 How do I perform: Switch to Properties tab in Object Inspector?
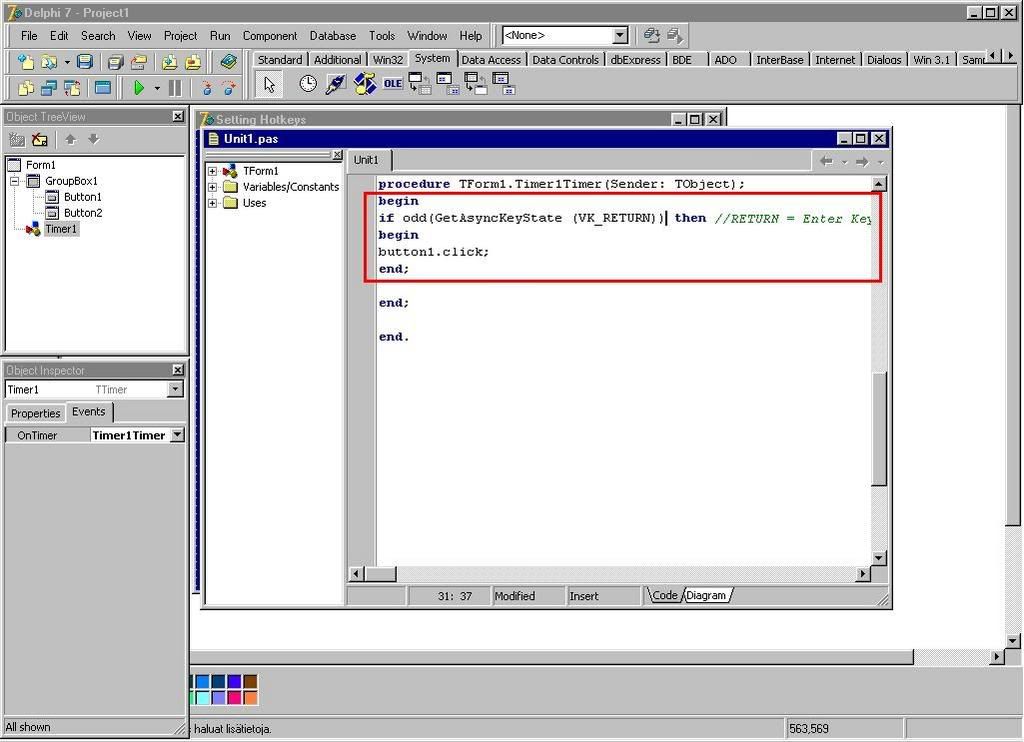[36, 413]
